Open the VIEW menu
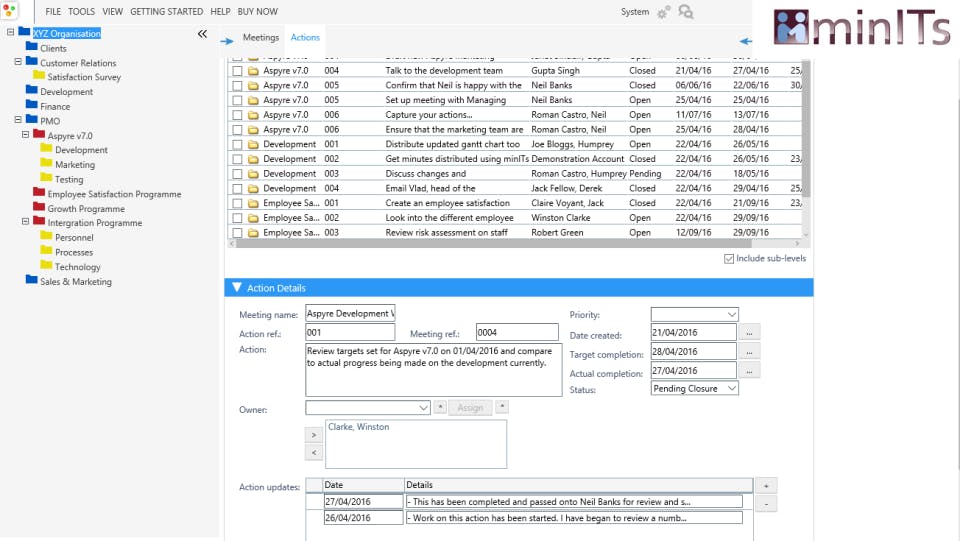The image size is (960, 541). (x=113, y=12)
